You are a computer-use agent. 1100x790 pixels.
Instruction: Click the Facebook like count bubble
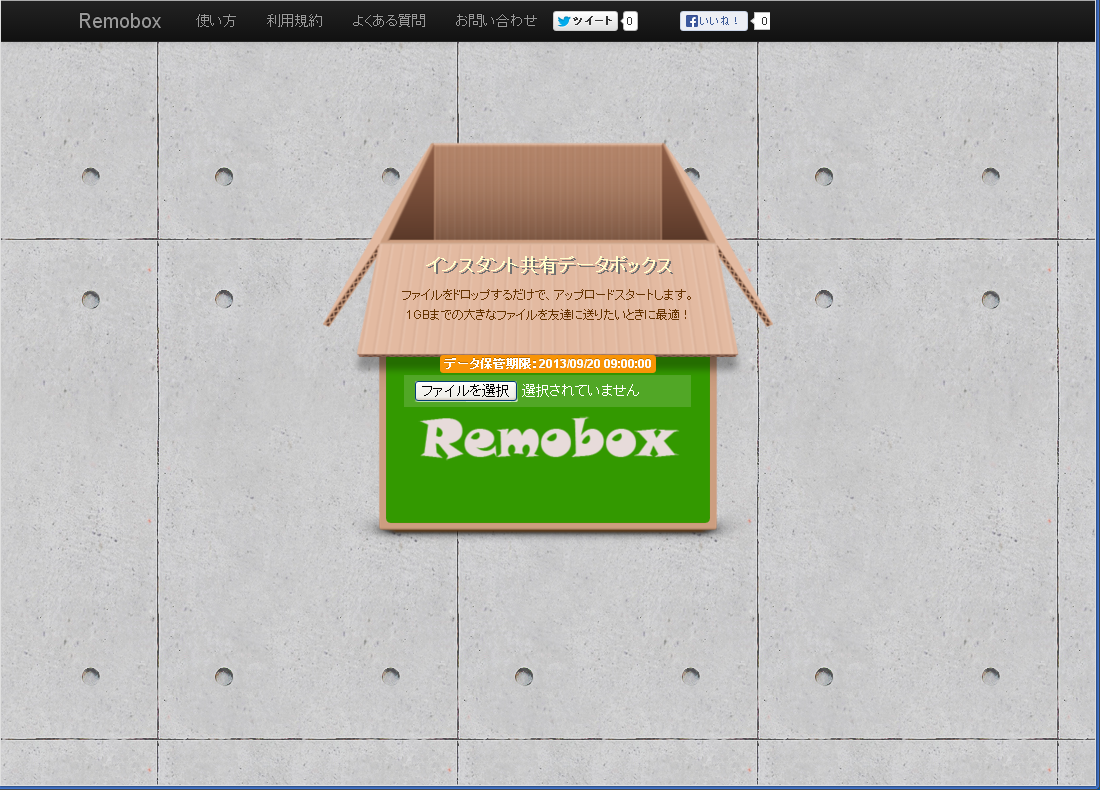762,21
